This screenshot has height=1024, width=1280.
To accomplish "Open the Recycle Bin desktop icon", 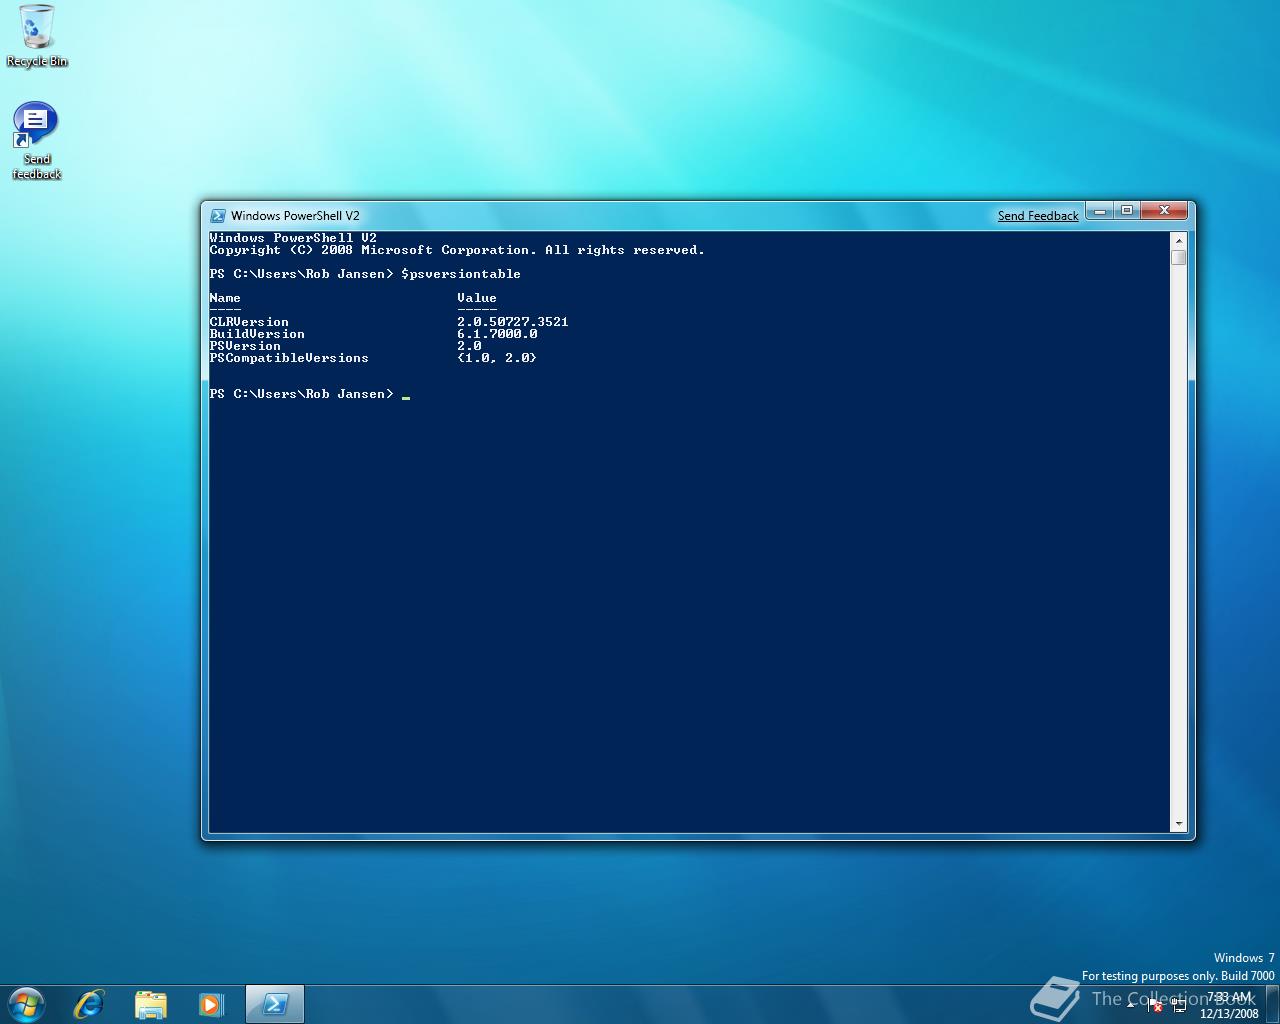I will (37, 37).
